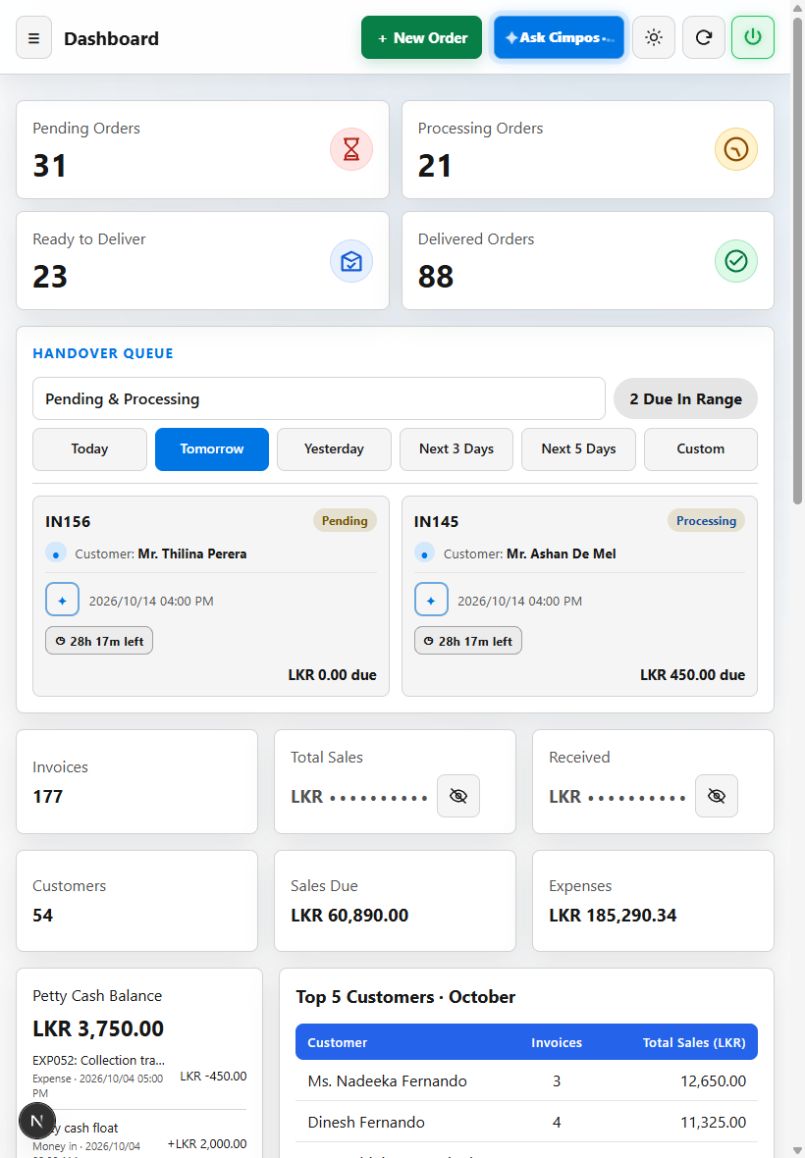The image size is (805, 1158).
Task: Select the Next 3 Days tab
Action: pyautogui.click(x=456, y=449)
